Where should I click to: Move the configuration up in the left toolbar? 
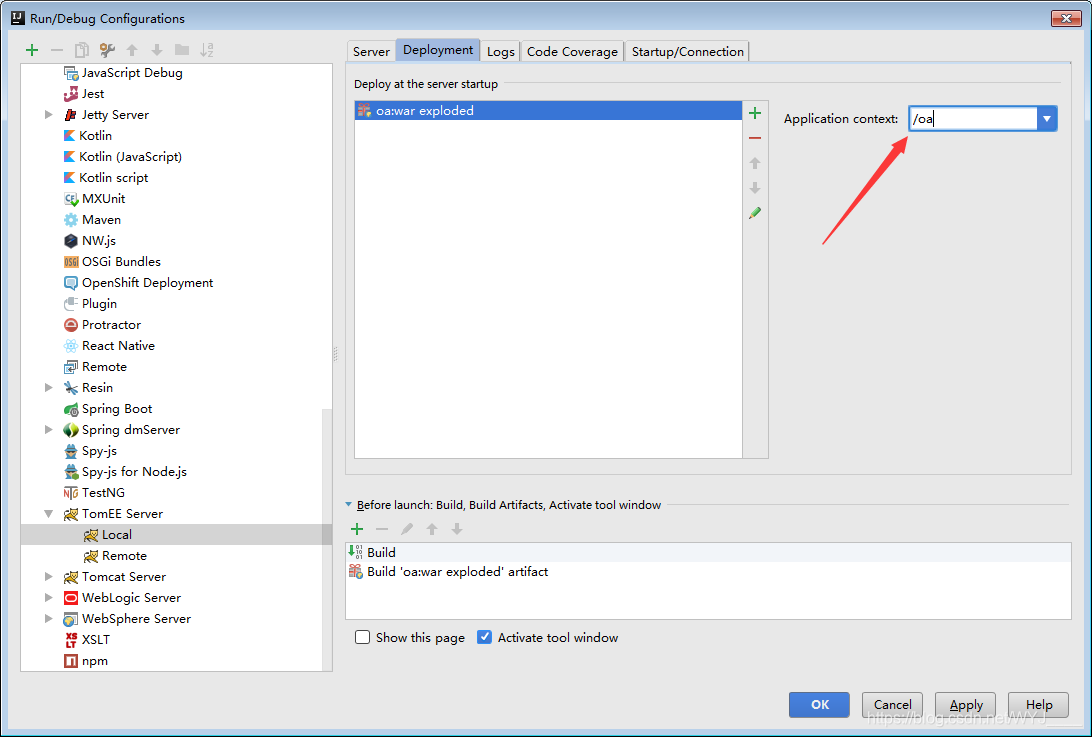(x=132, y=49)
